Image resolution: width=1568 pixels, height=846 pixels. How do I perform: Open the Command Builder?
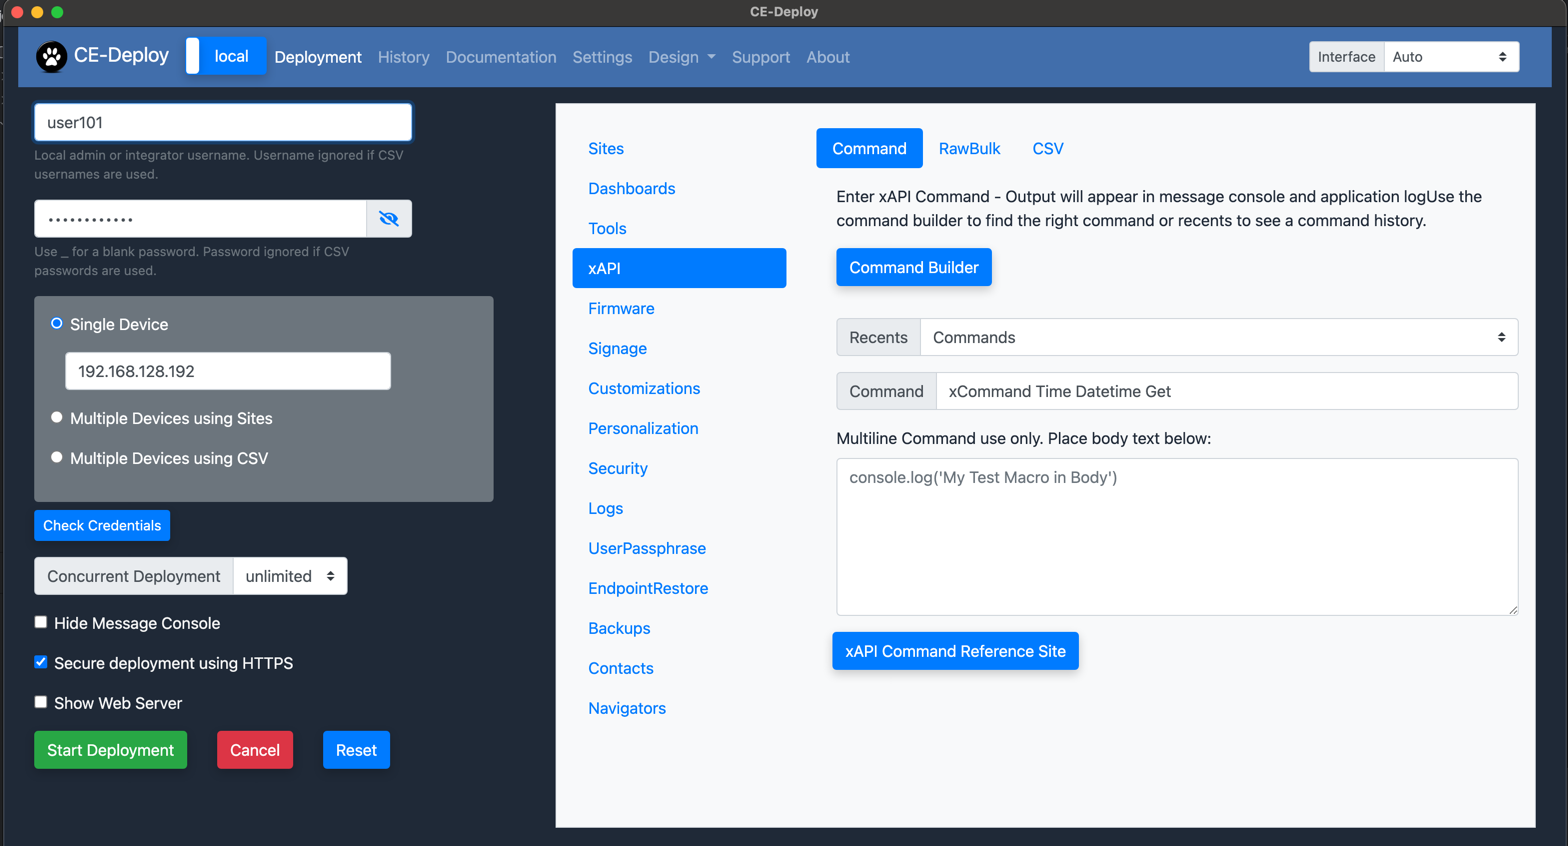tap(913, 267)
